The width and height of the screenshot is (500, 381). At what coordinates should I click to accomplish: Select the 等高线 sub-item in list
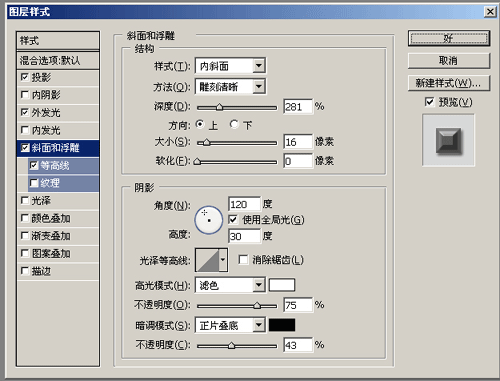coord(63,166)
